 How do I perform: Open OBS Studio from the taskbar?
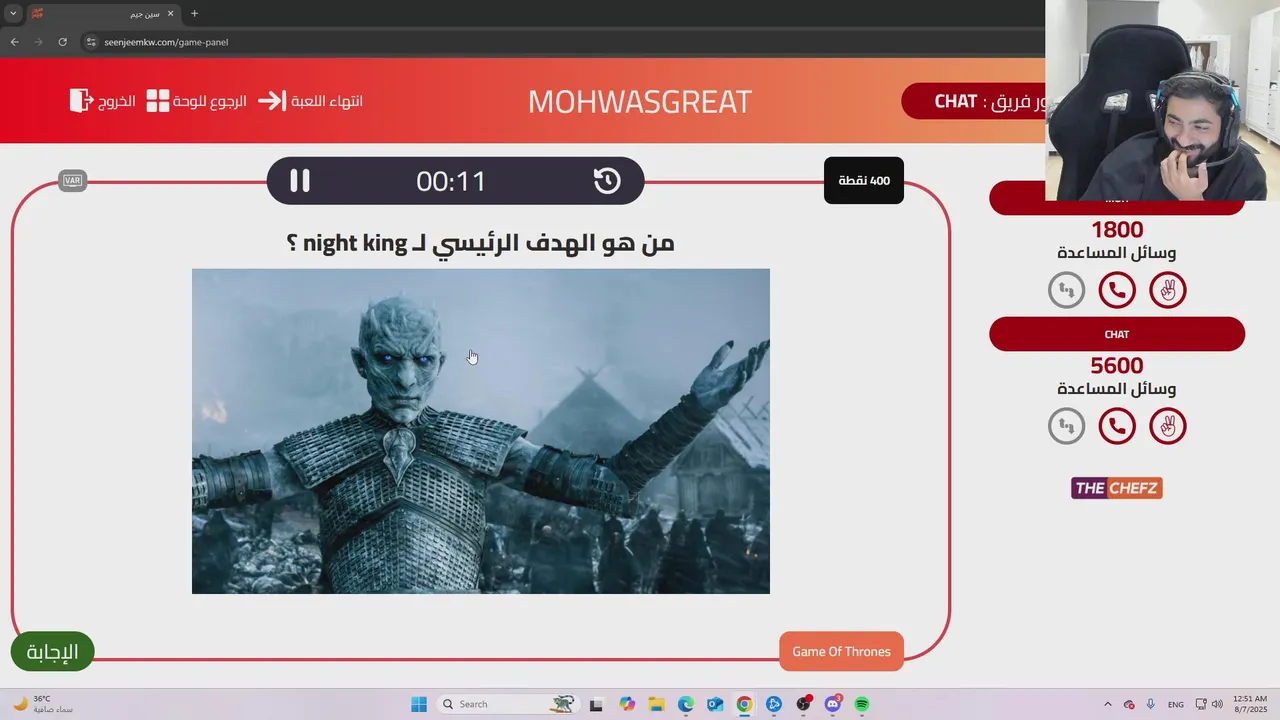coord(803,704)
